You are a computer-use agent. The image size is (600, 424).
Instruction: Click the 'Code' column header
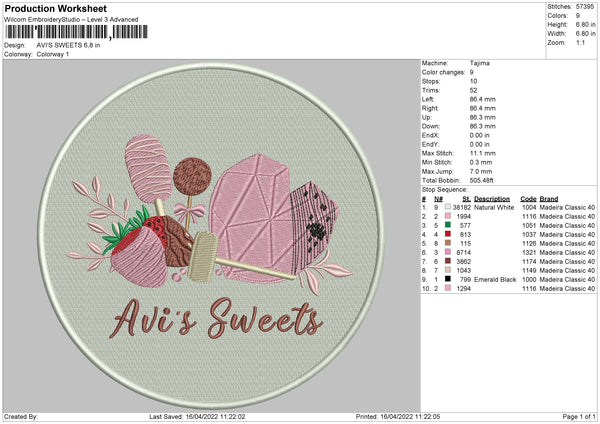click(528, 199)
